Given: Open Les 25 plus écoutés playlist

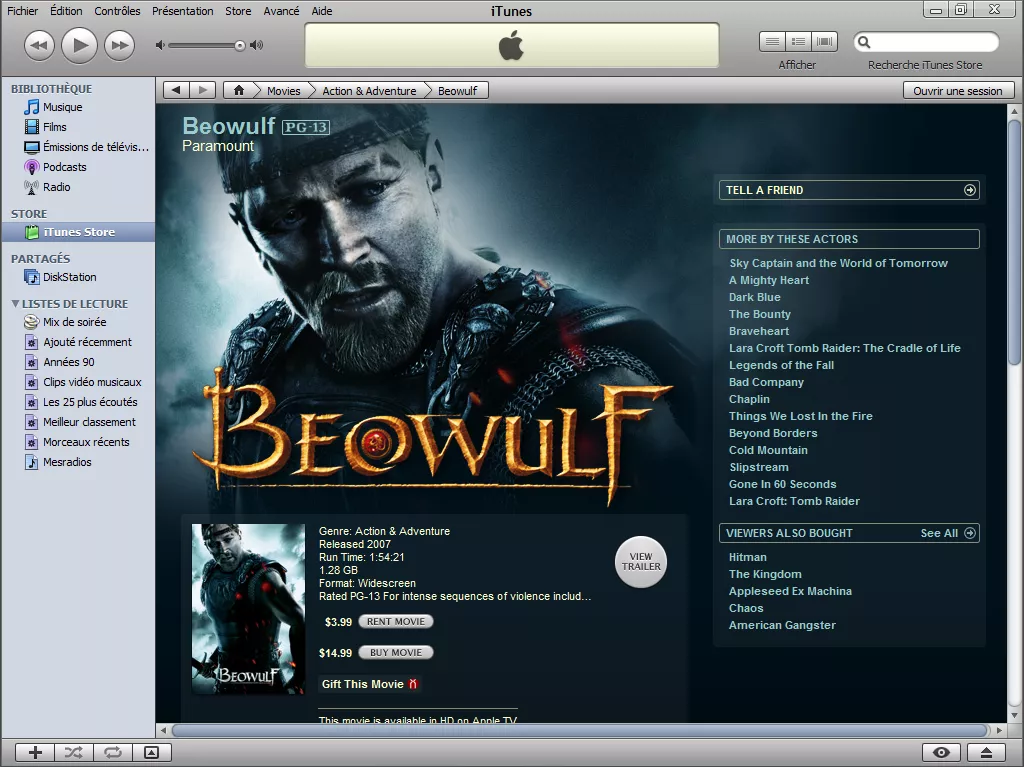Looking at the screenshot, I should click(78, 402).
